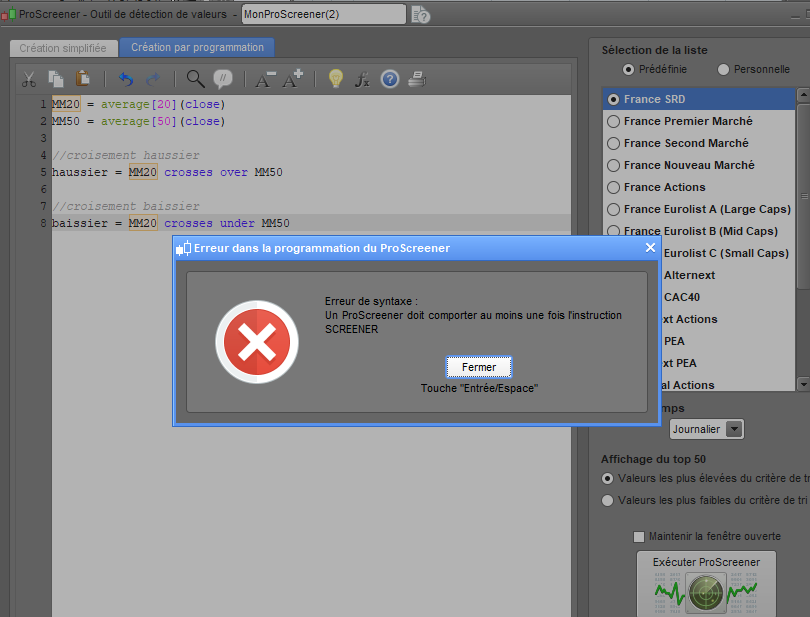Click the CAC40 list entry
This screenshot has height=617, width=810.
(682, 297)
